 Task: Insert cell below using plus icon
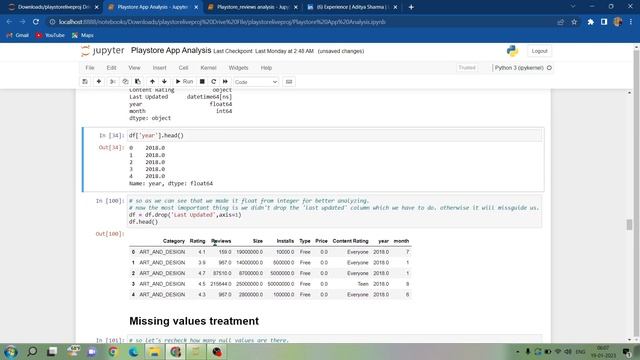point(99,82)
